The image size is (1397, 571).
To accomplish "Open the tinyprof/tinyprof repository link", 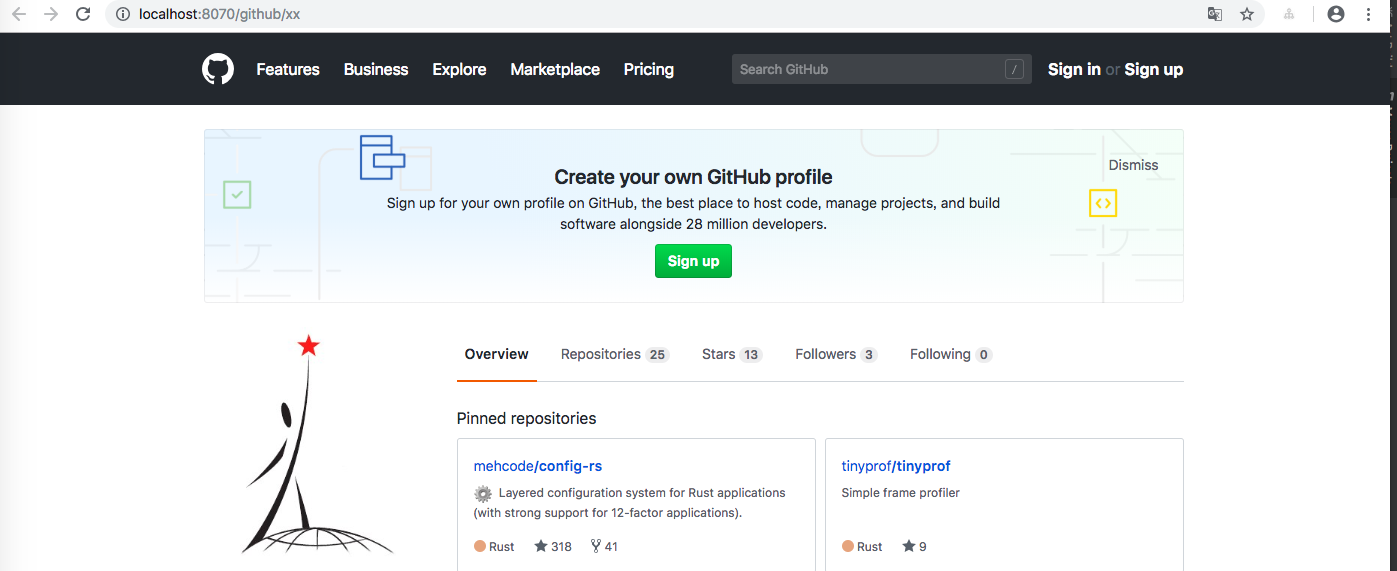I will pyautogui.click(x=896, y=466).
